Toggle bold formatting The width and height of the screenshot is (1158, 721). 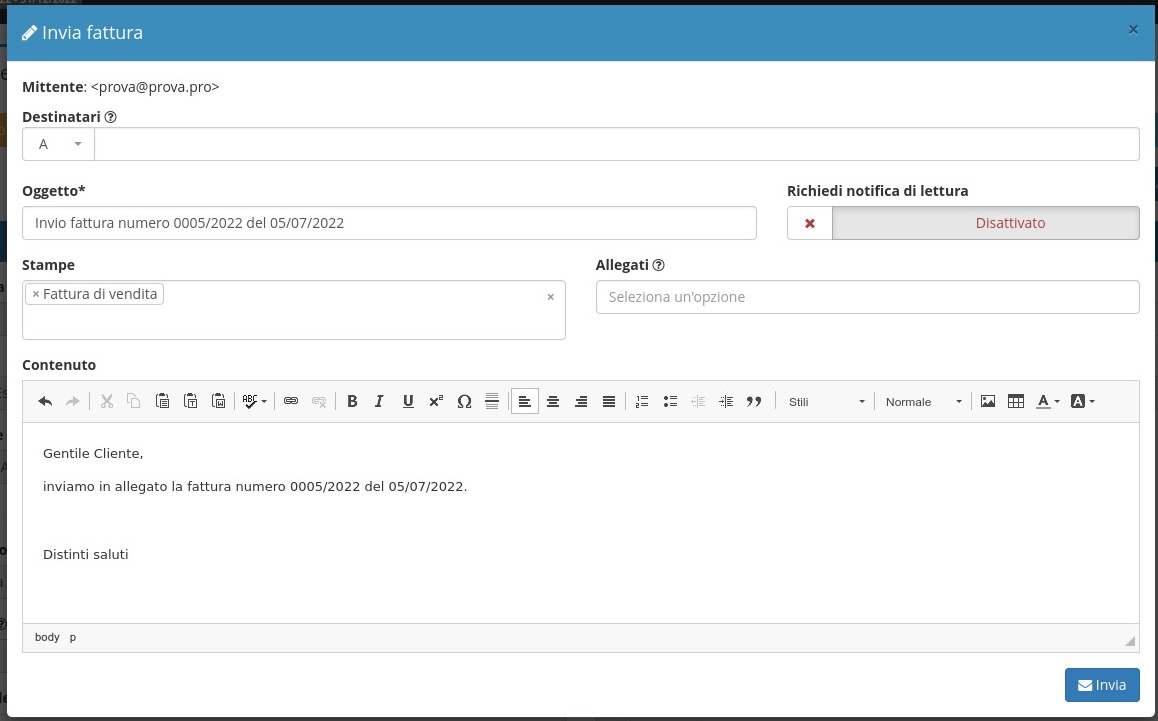click(x=352, y=402)
